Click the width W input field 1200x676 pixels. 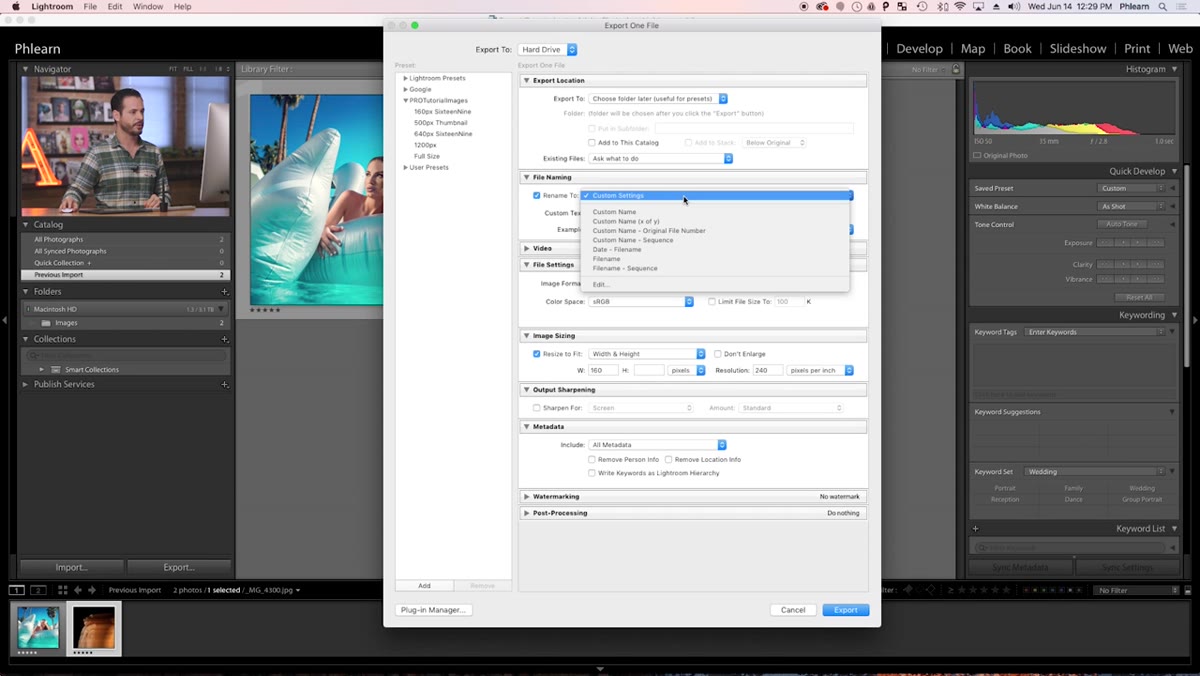click(603, 370)
